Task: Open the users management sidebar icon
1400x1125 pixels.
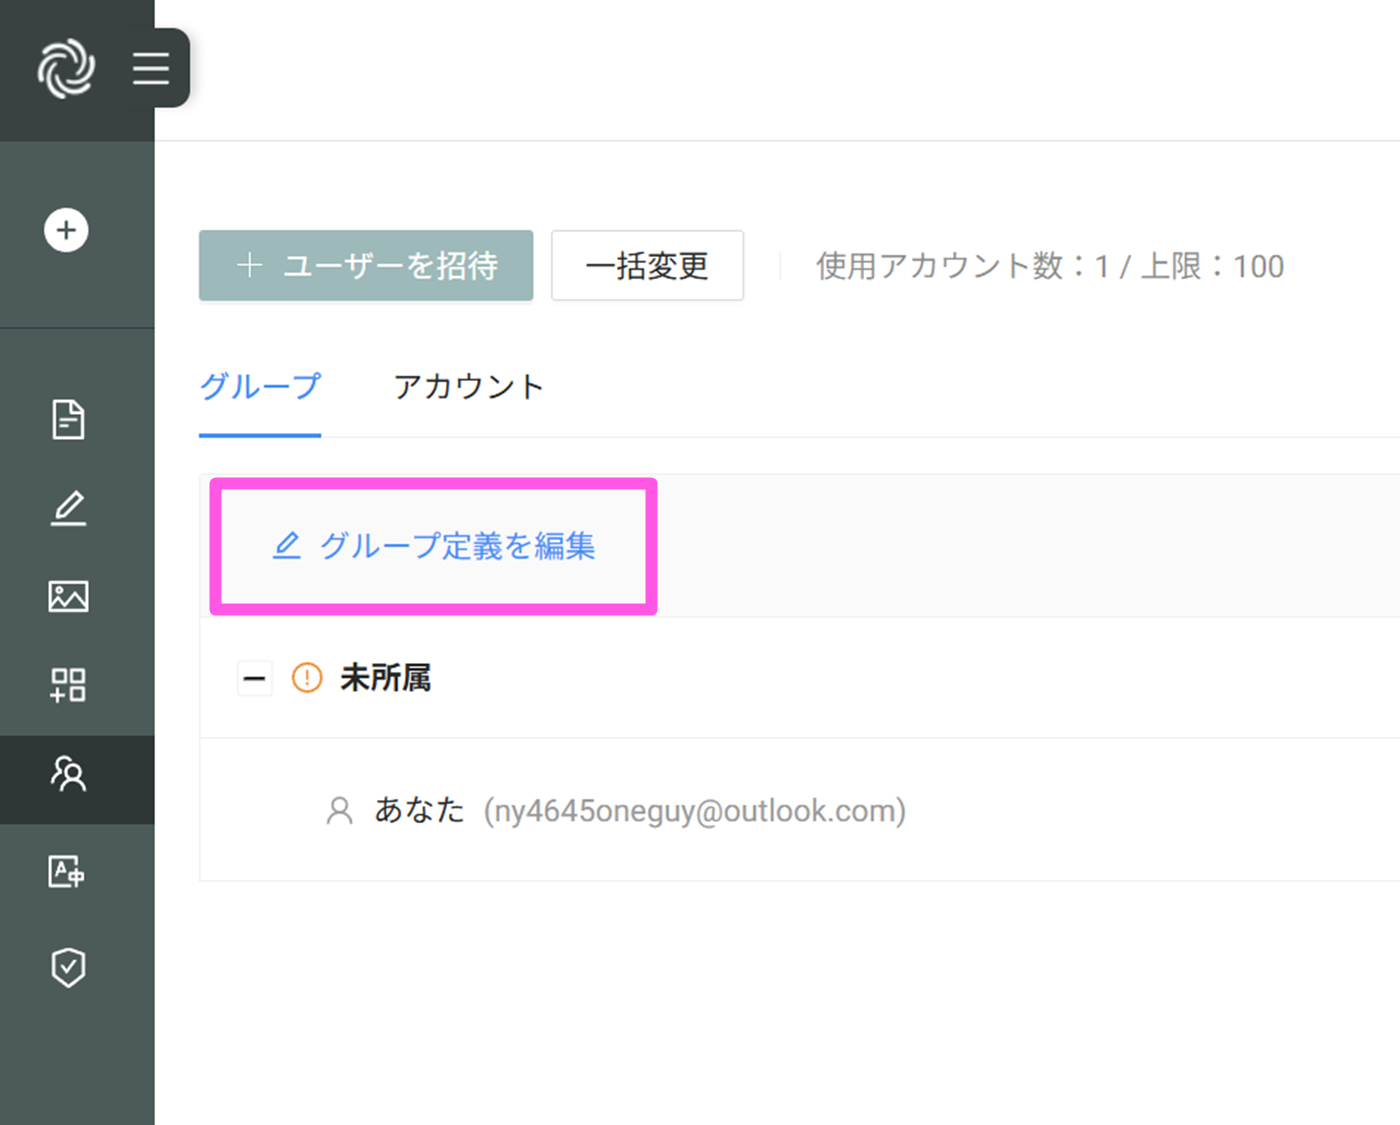Action: (x=68, y=774)
